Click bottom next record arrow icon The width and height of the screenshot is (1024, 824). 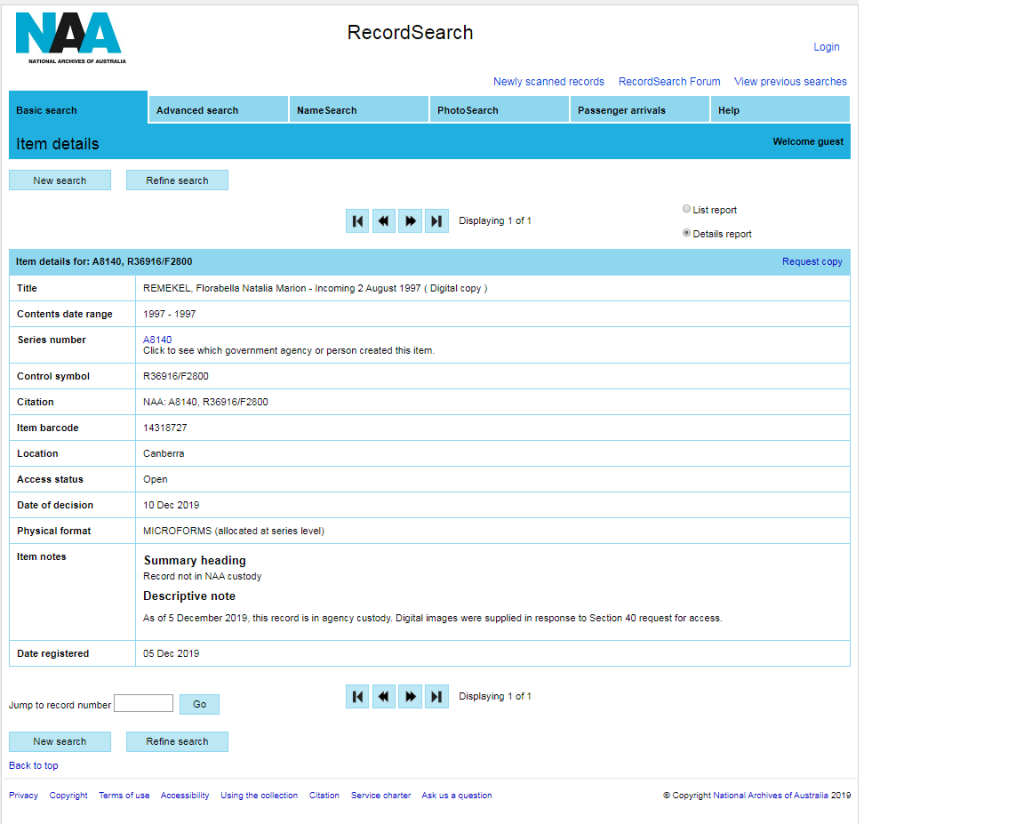click(x=410, y=697)
